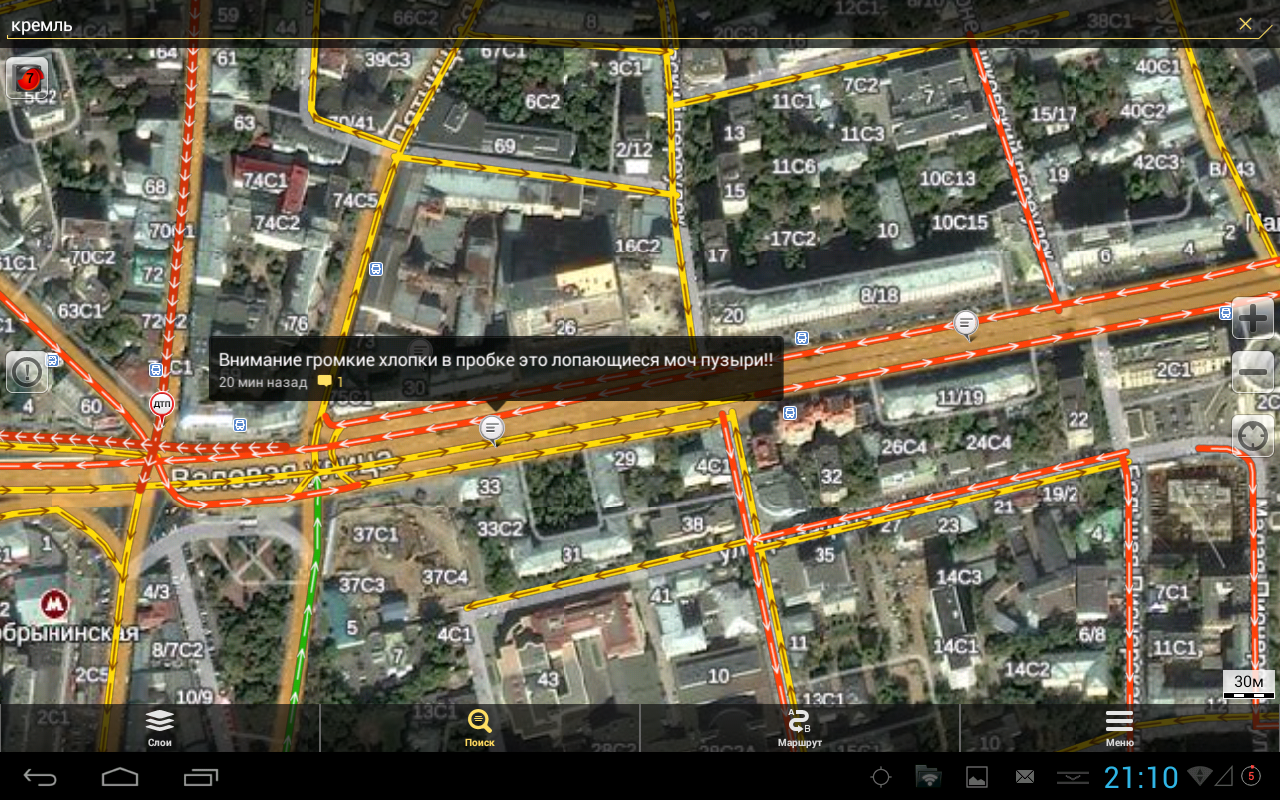This screenshot has width=1280, height=800.
Task: Tap the GPS location status icon
Action: click(881, 777)
